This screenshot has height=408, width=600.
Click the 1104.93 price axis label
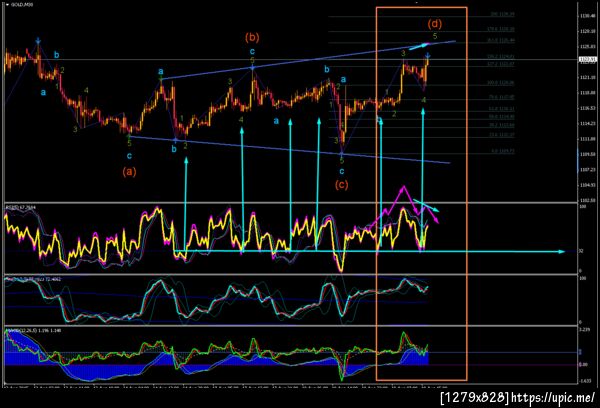[587, 185]
